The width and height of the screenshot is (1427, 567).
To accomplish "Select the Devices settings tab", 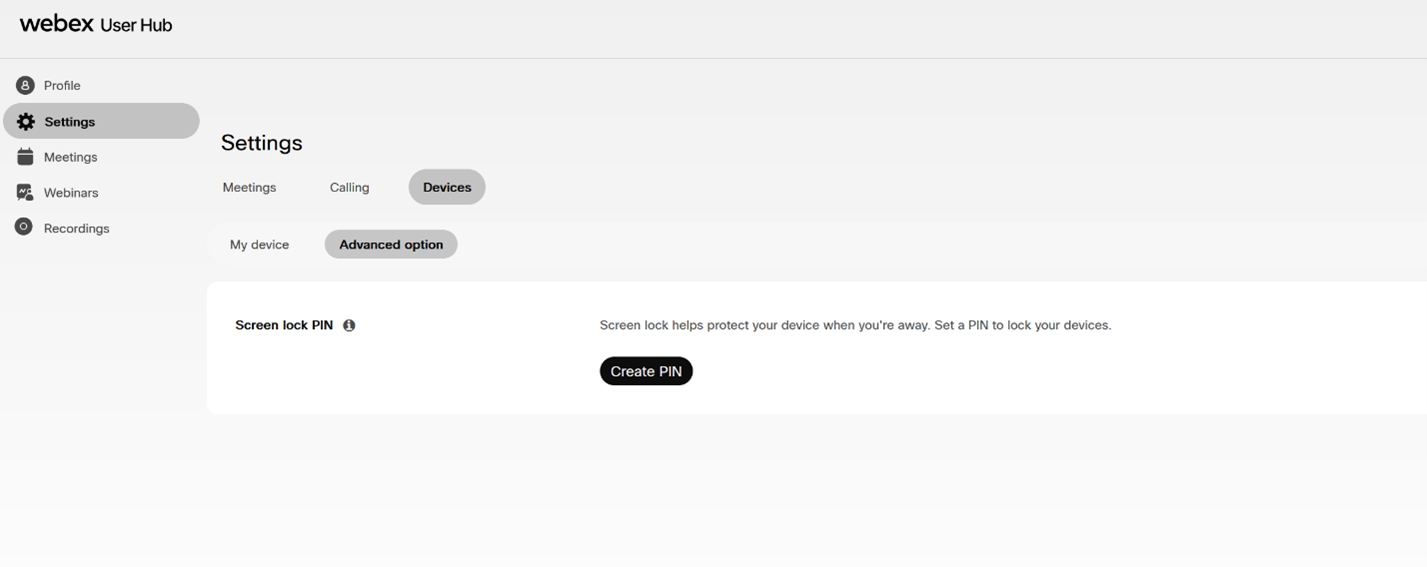I will 447,187.
